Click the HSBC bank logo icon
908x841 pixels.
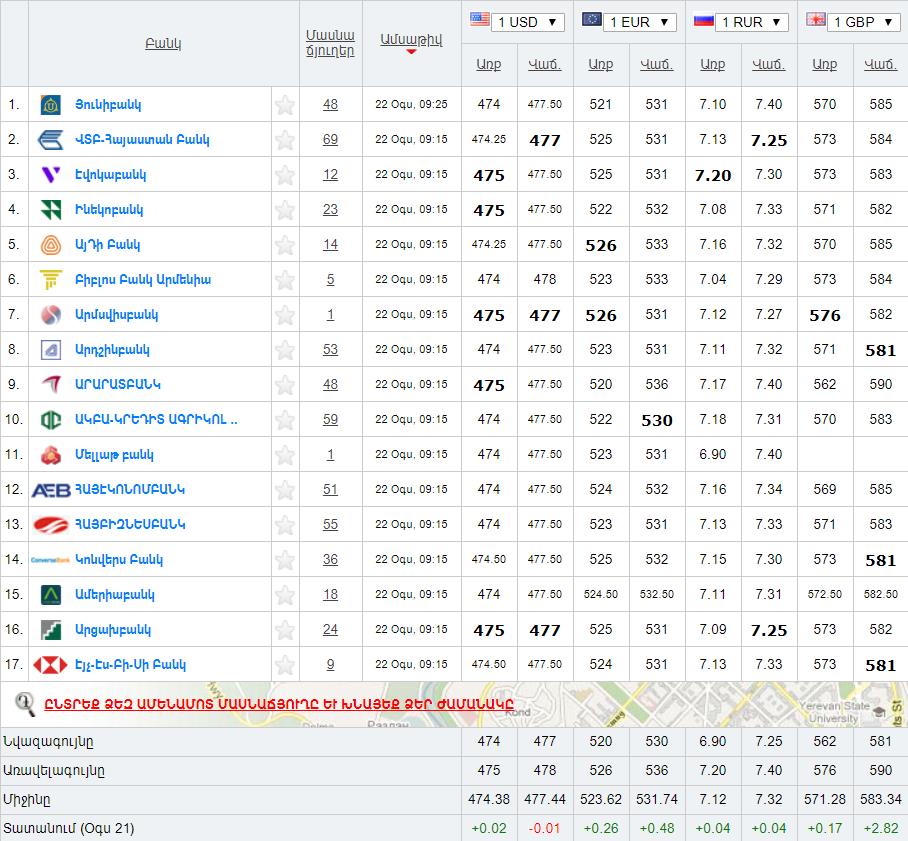click(50, 665)
